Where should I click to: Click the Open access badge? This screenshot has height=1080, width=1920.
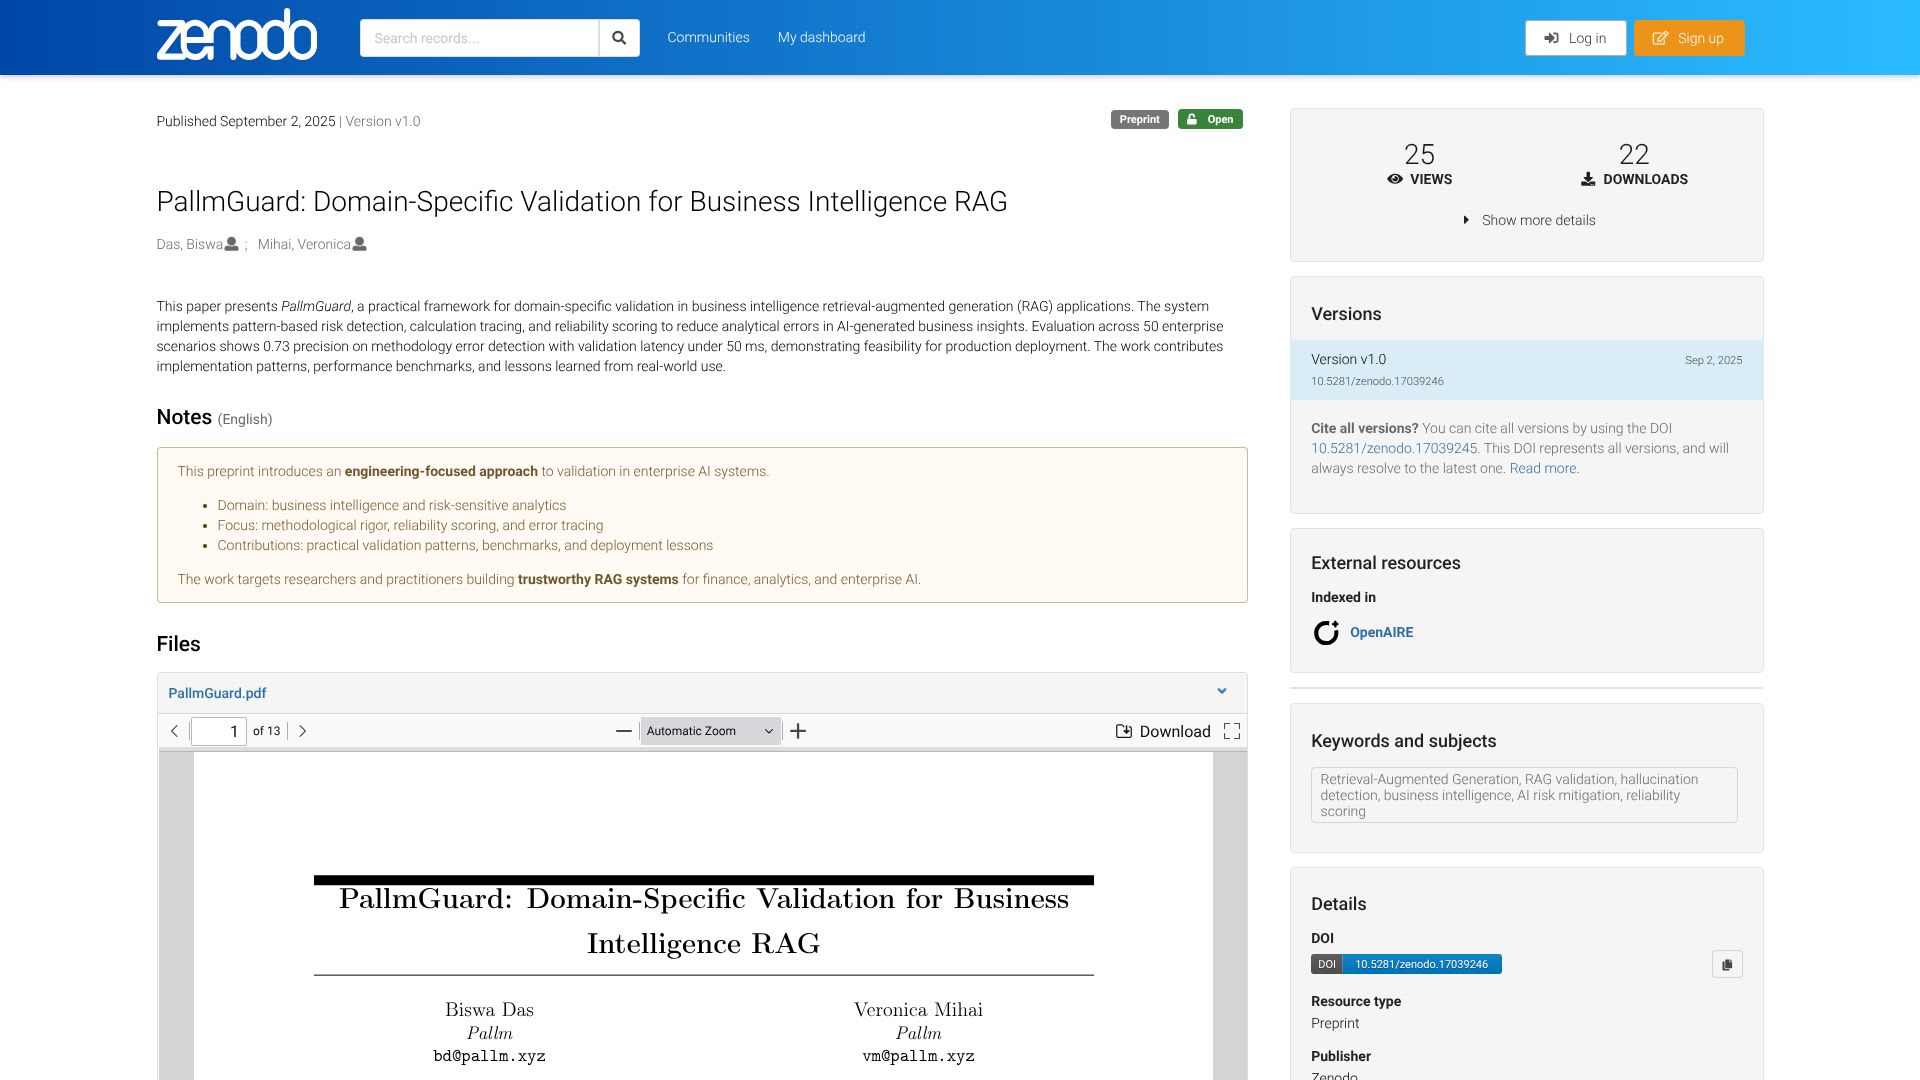1210,119
